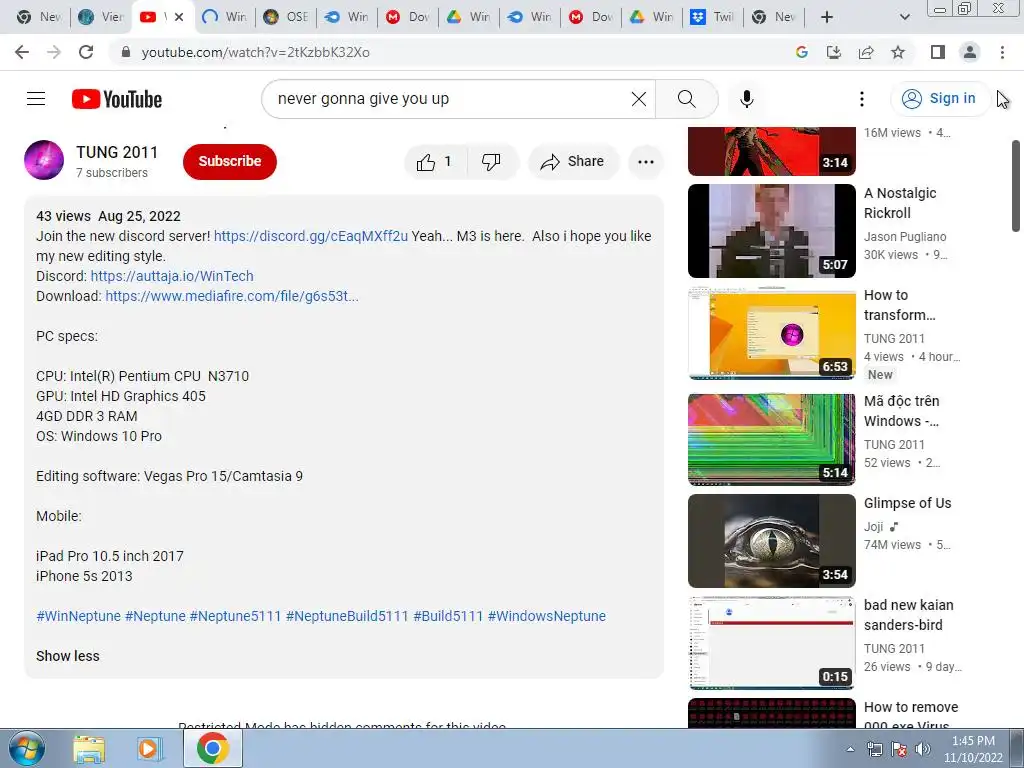
Task: Click the #WindowsNeptune hashtag
Action: [547, 616]
